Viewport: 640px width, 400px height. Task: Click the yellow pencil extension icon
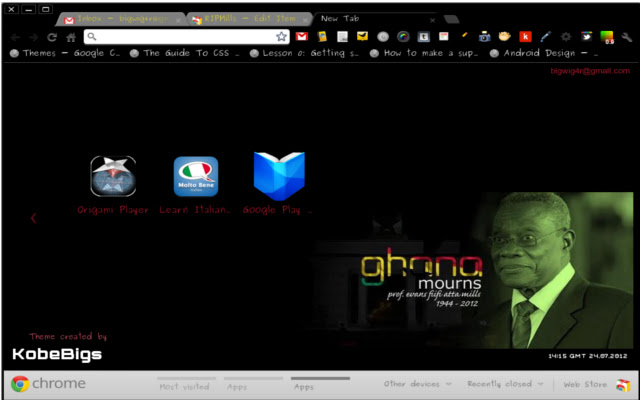click(x=464, y=36)
